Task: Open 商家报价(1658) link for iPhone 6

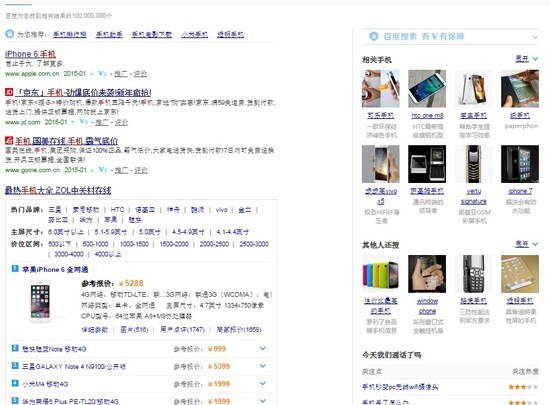Action: (239, 330)
